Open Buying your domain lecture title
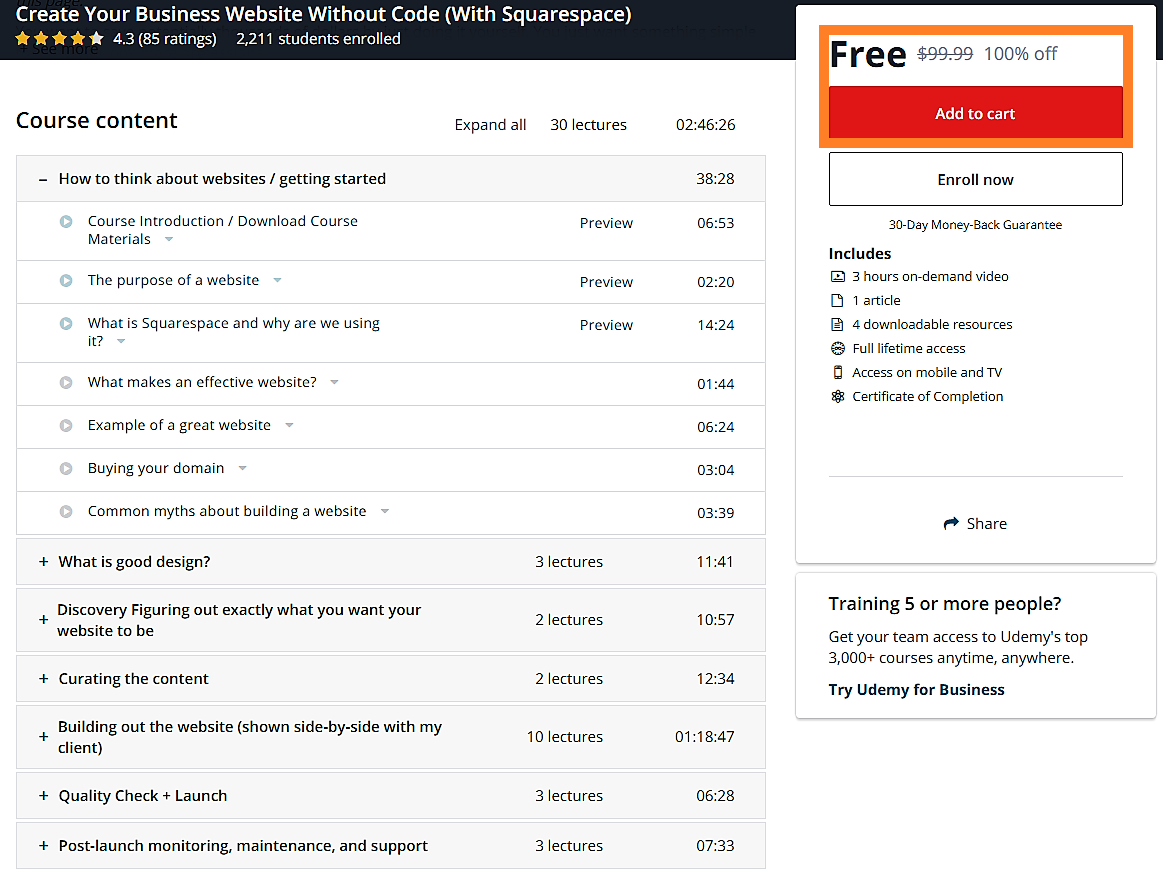Viewport: 1163px width, 894px height. [156, 469]
